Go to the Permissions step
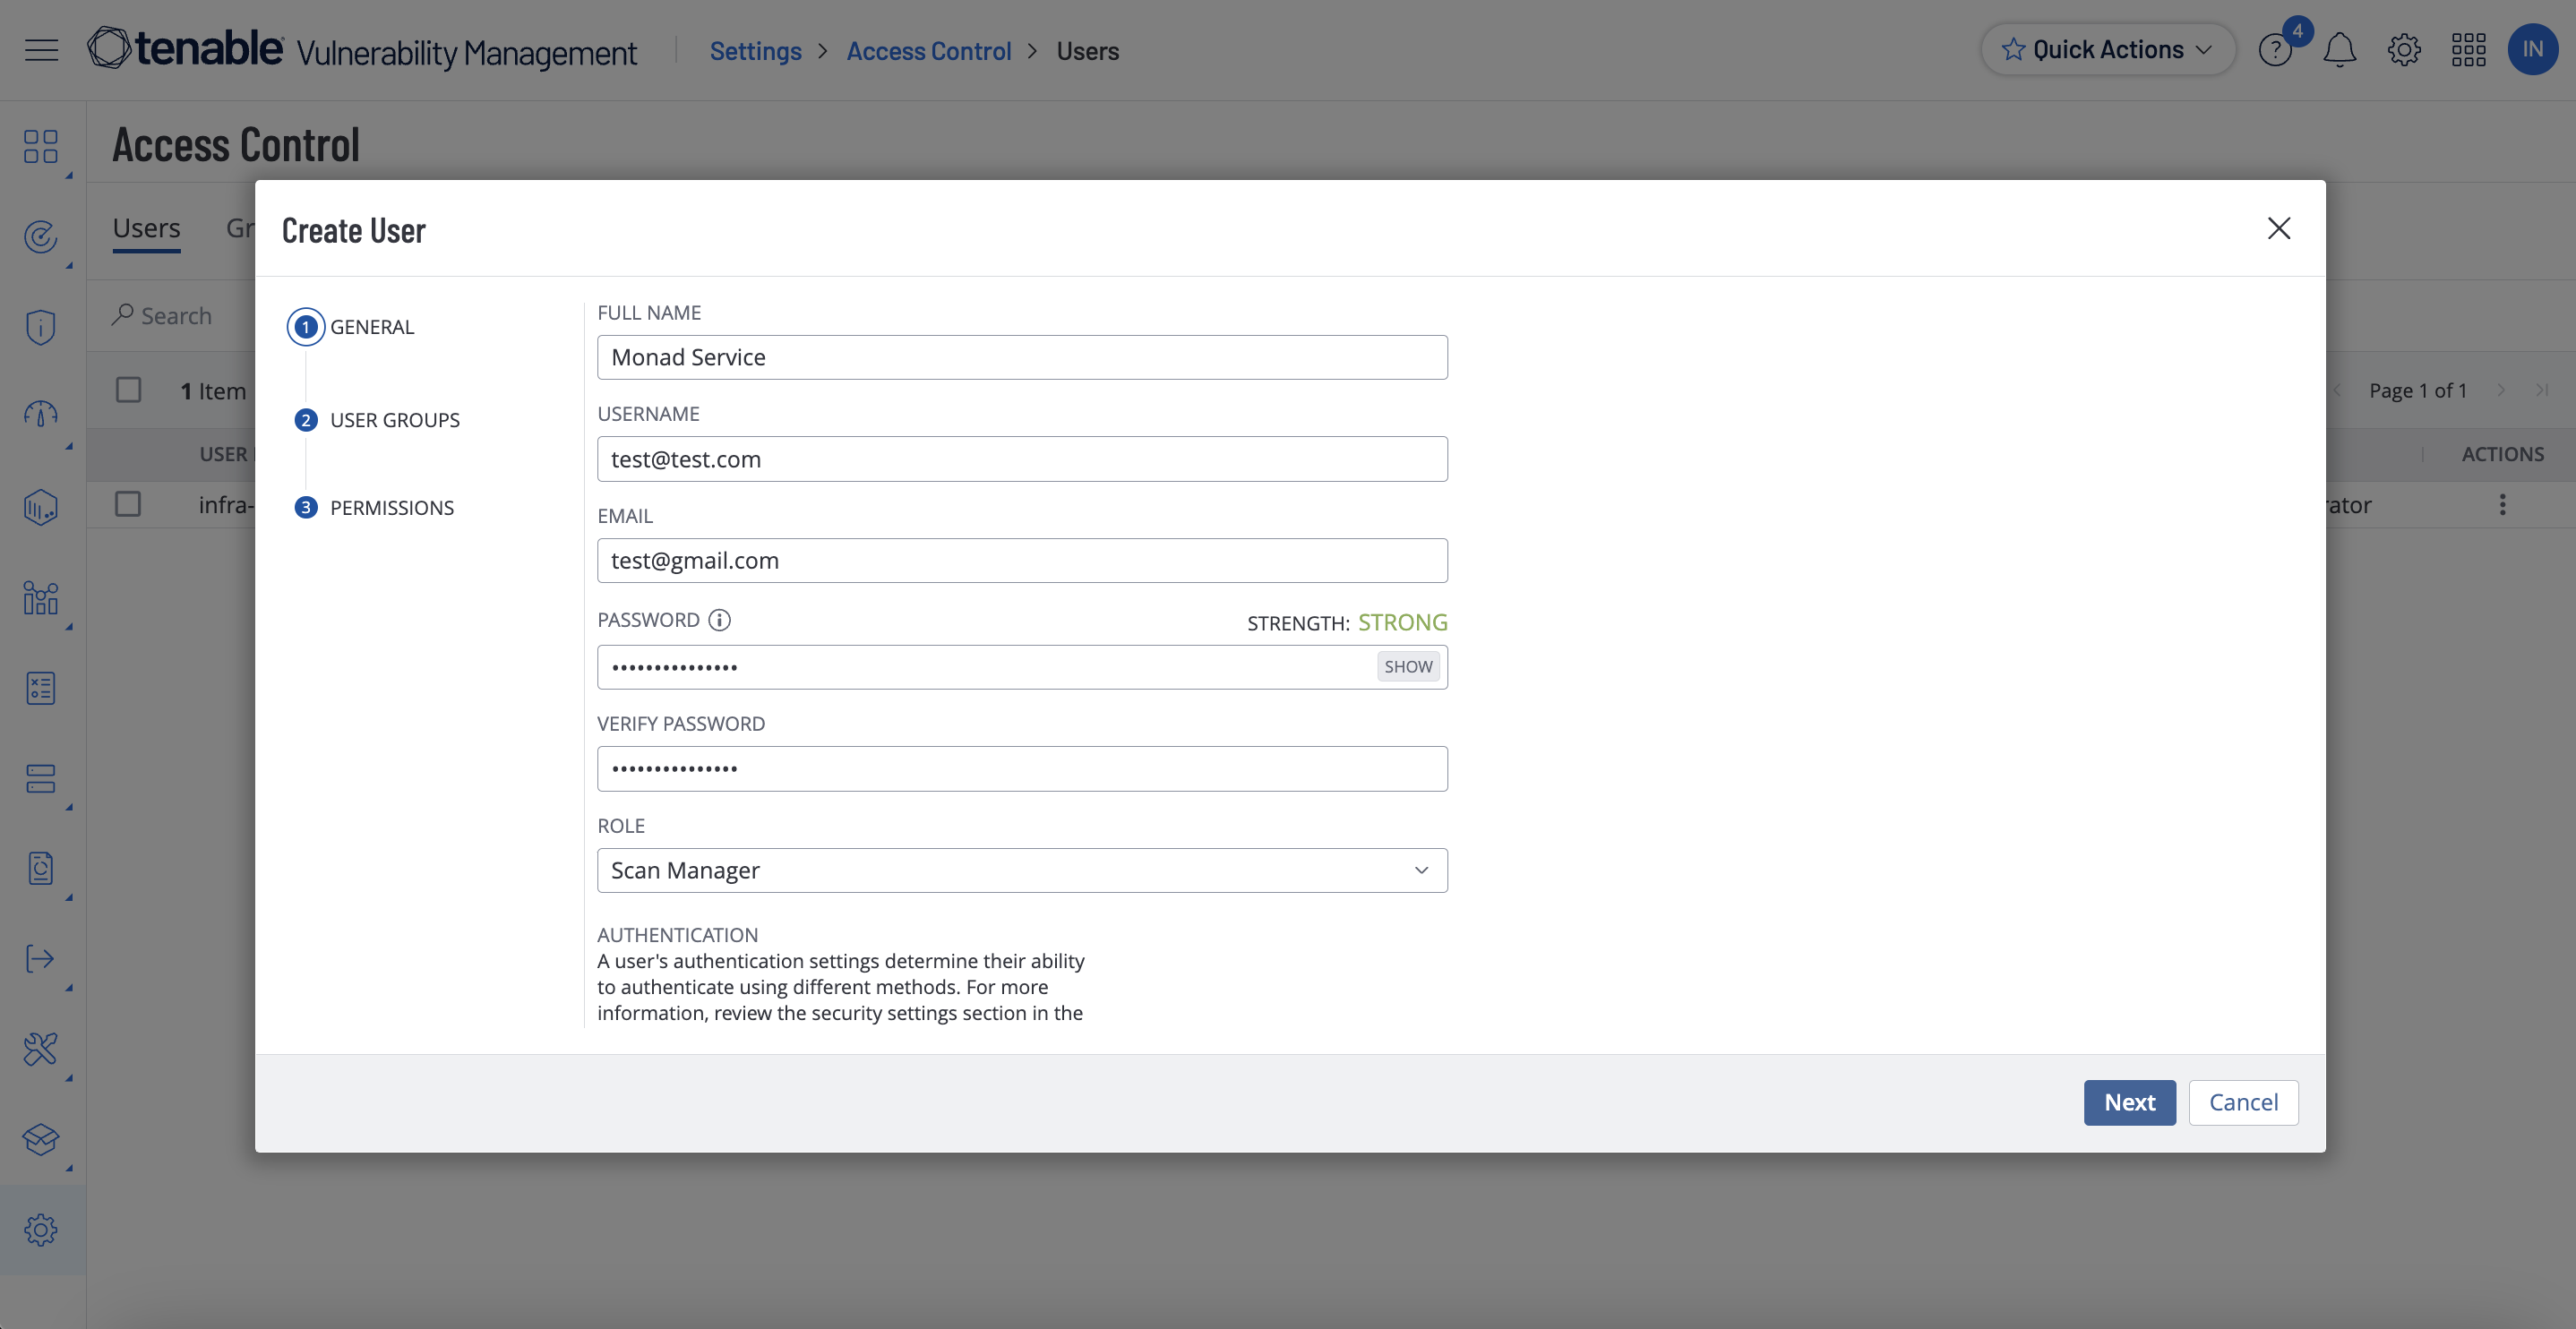The height and width of the screenshot is (1329, 2576). click(391, 508)
